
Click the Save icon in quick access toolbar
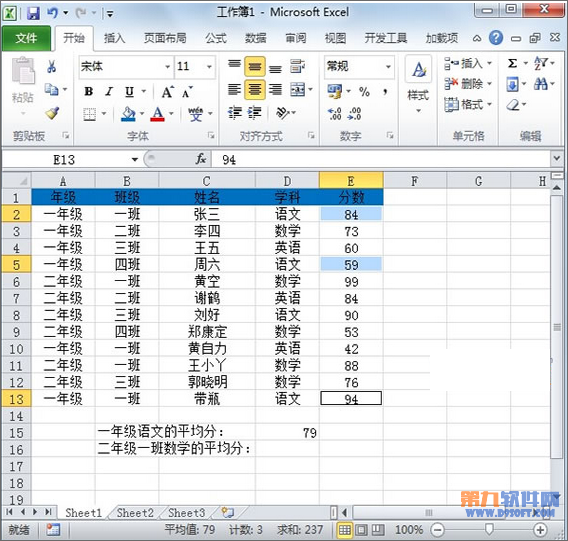coord(33,13)
